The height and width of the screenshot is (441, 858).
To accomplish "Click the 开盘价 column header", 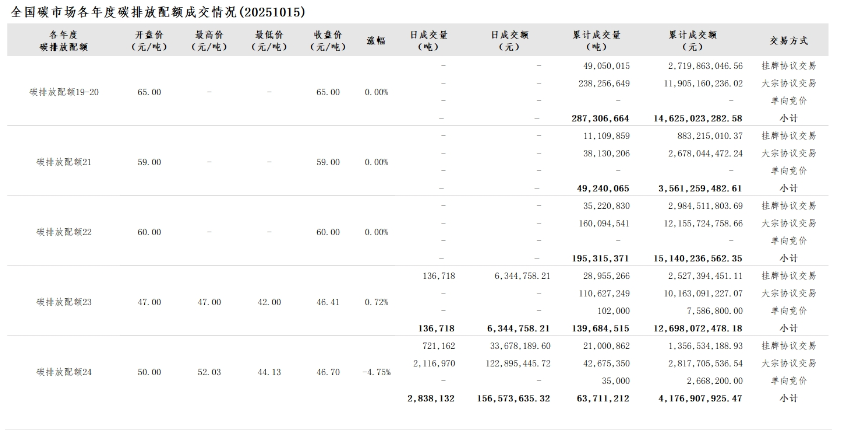I will (x=149, y=40).
